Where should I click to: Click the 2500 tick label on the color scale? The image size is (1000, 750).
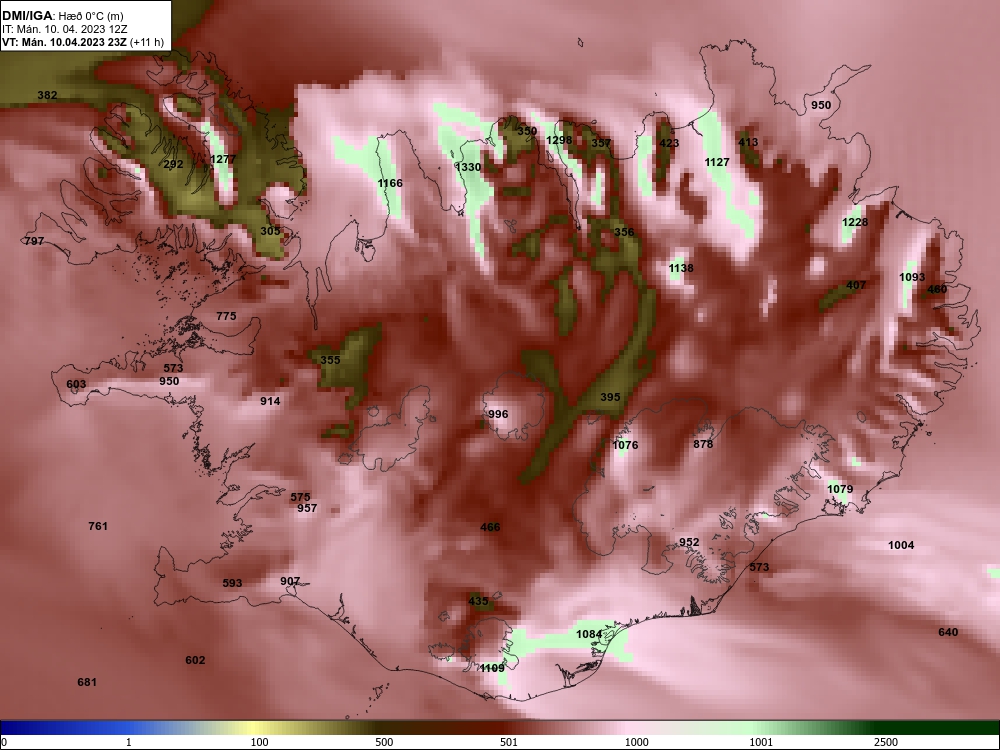pyautogui.click(x=886, y=742)
